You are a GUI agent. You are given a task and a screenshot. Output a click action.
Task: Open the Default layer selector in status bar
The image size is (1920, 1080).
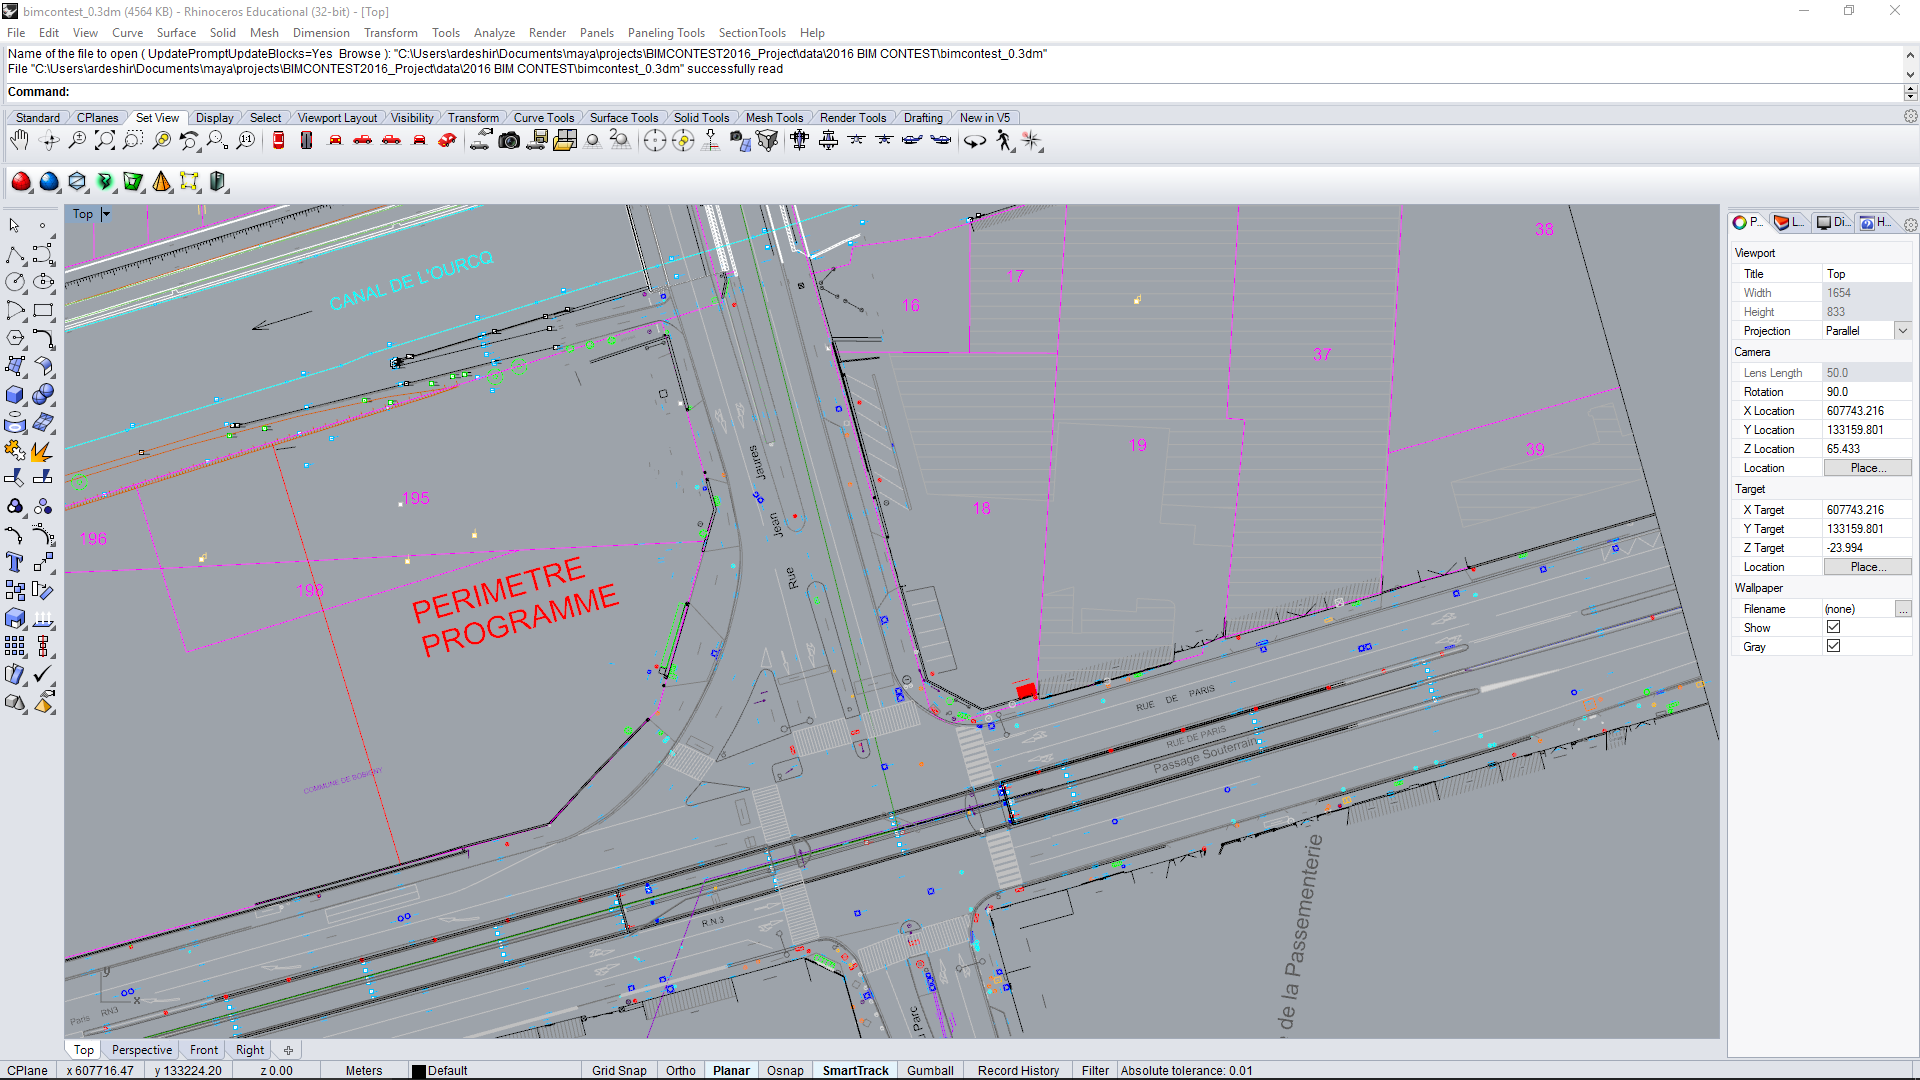coord(447,1070)
